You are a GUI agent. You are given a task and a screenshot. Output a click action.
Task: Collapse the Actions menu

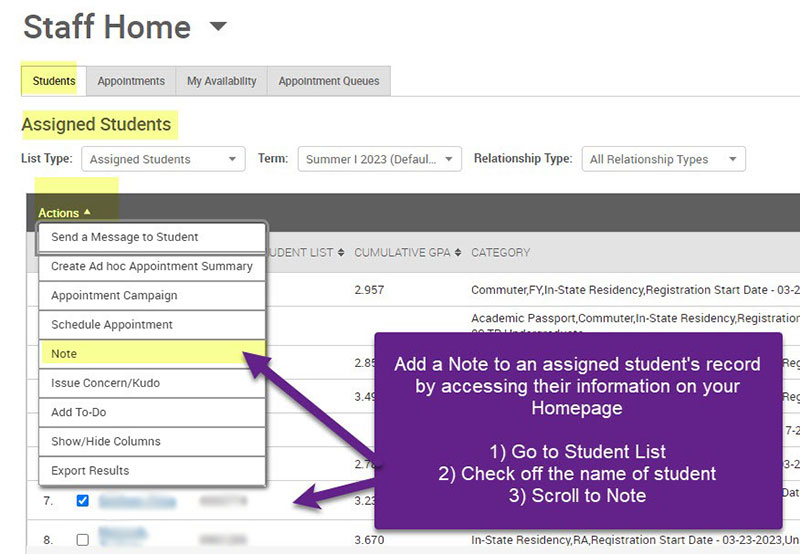click(64, 213)
